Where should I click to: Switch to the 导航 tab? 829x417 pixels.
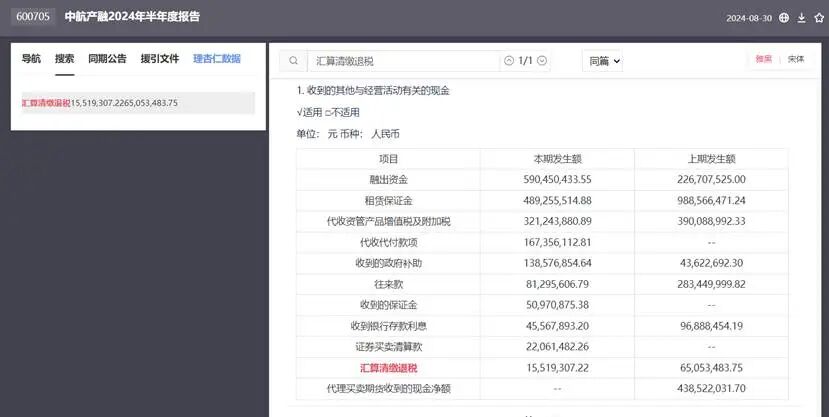[31, 59]
